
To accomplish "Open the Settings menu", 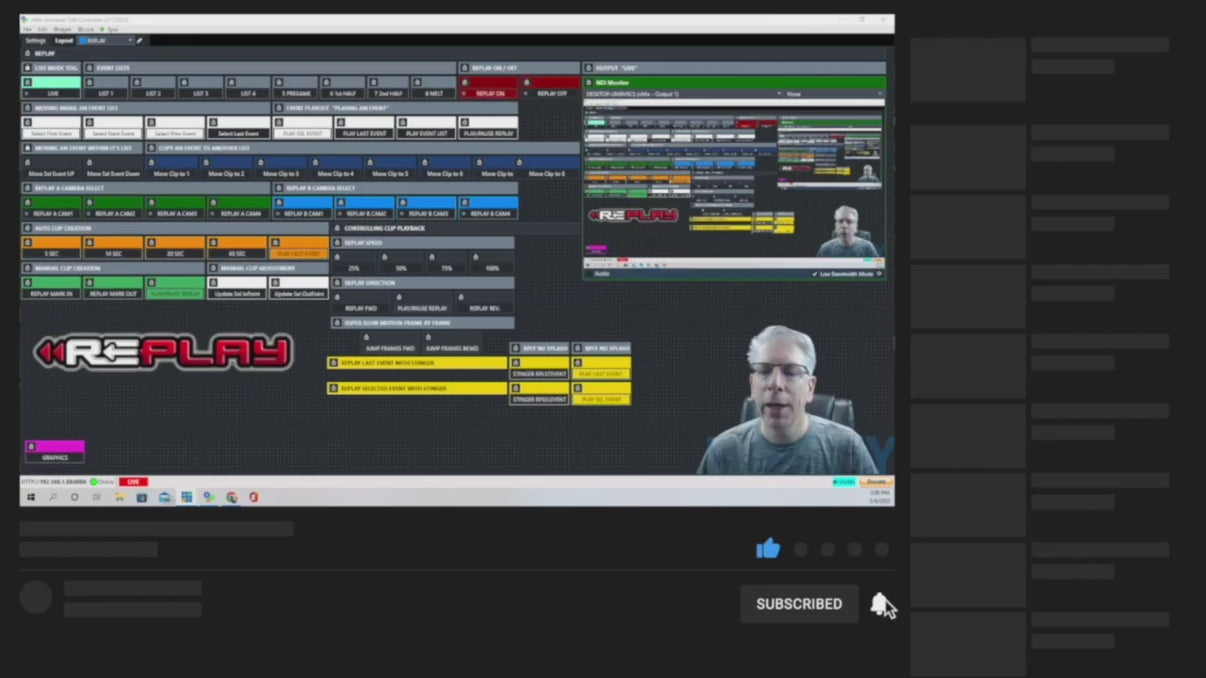I will (35, 41).
